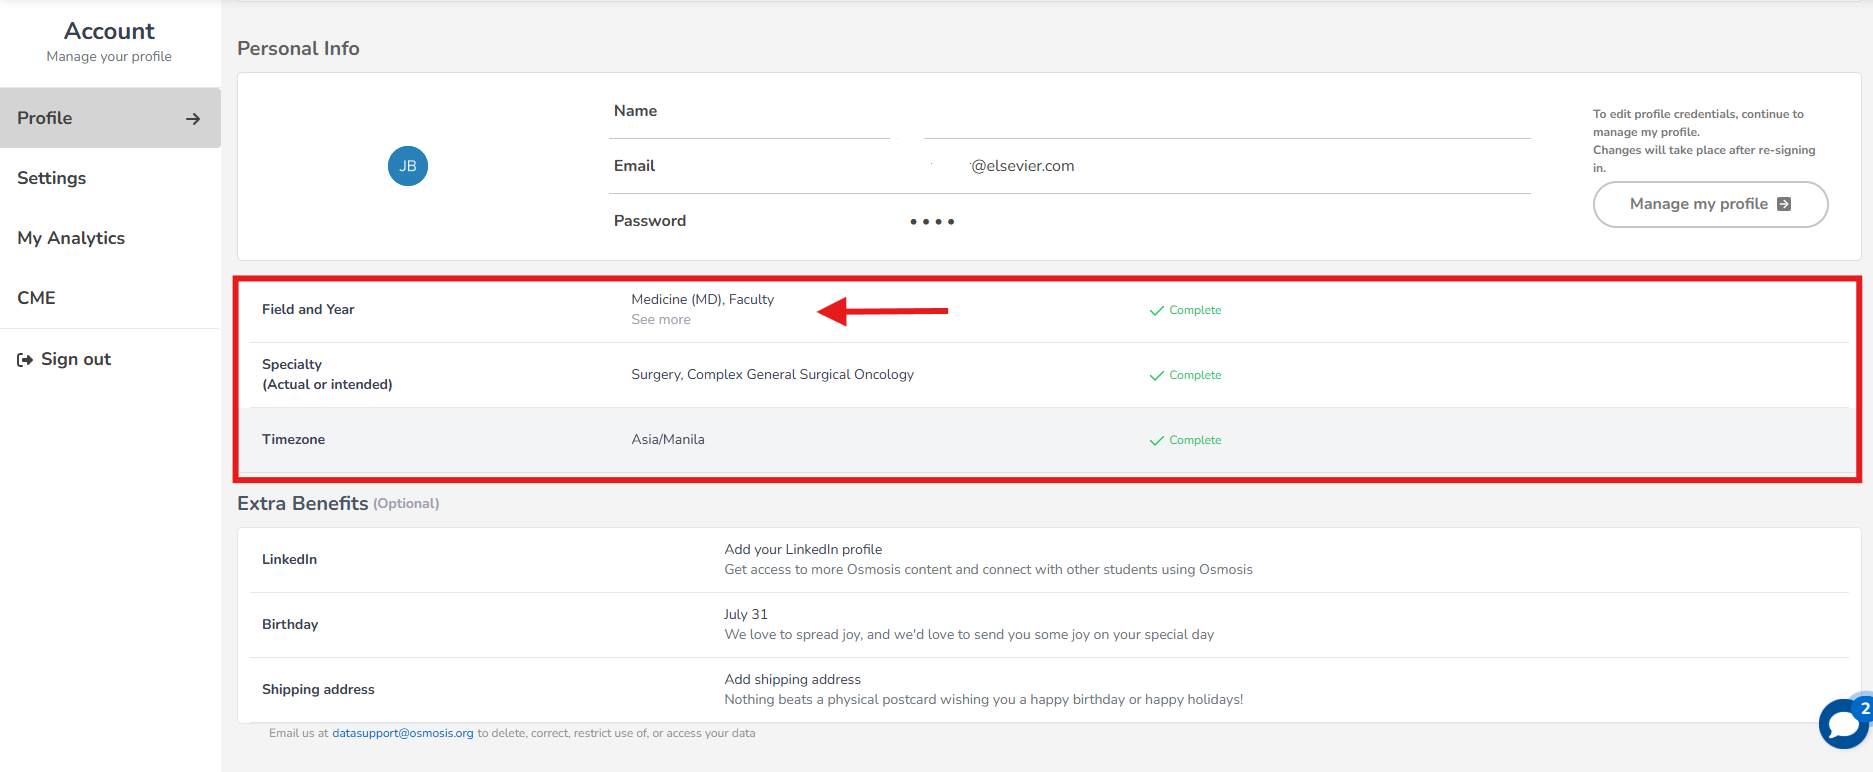Click the external icon in Manage my profile
The height and width of the screenshot is (772, 1873).
point(1784,204)
